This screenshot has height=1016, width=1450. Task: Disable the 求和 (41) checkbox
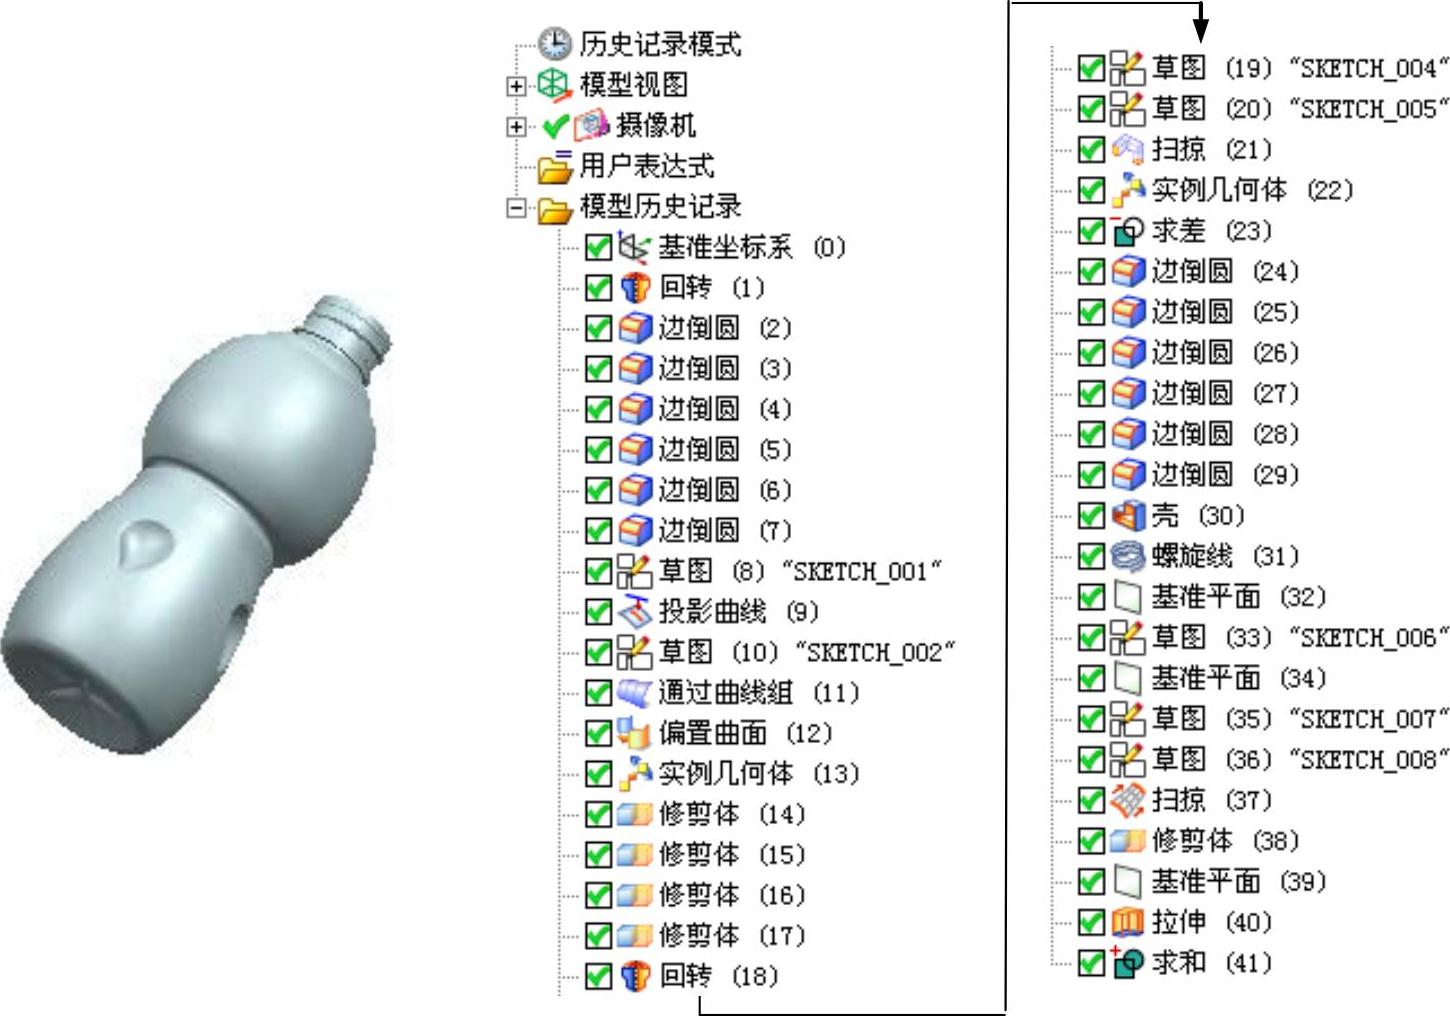tap(1091, 963)
